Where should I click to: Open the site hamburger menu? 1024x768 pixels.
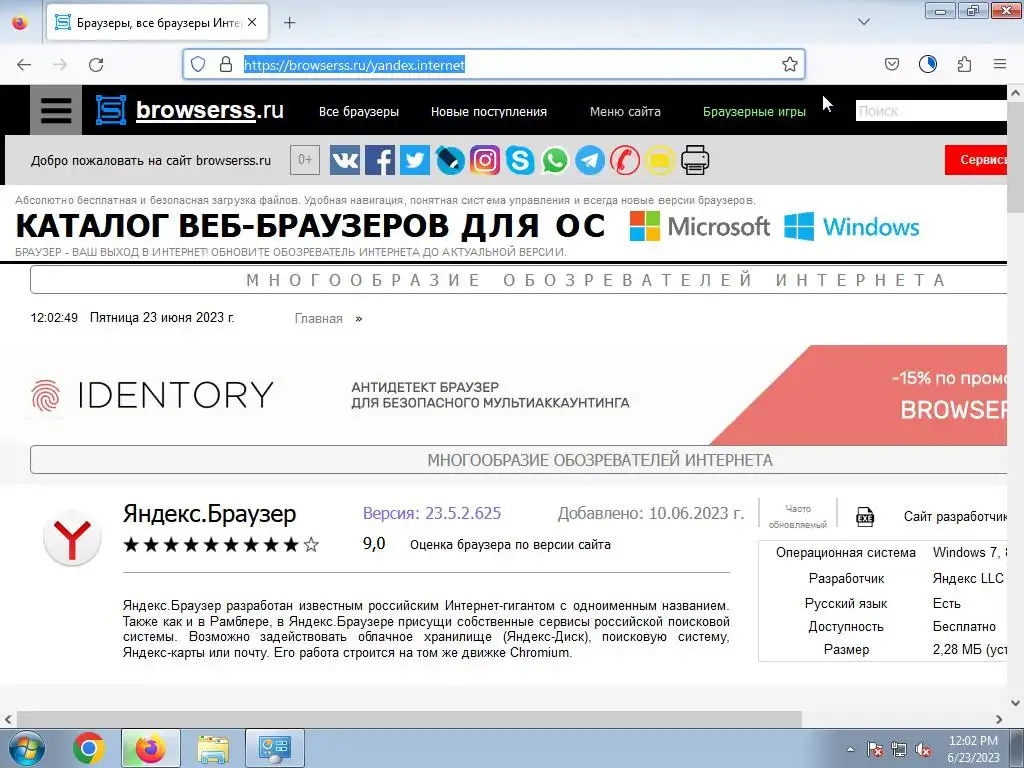(56, 110)
